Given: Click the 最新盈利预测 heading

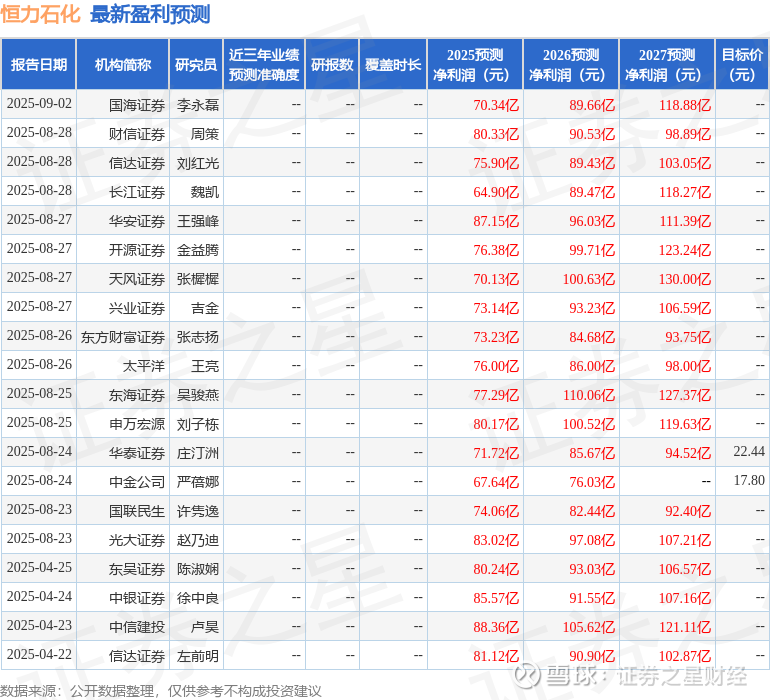Looking at the screenshot, I should click(150, 14).
